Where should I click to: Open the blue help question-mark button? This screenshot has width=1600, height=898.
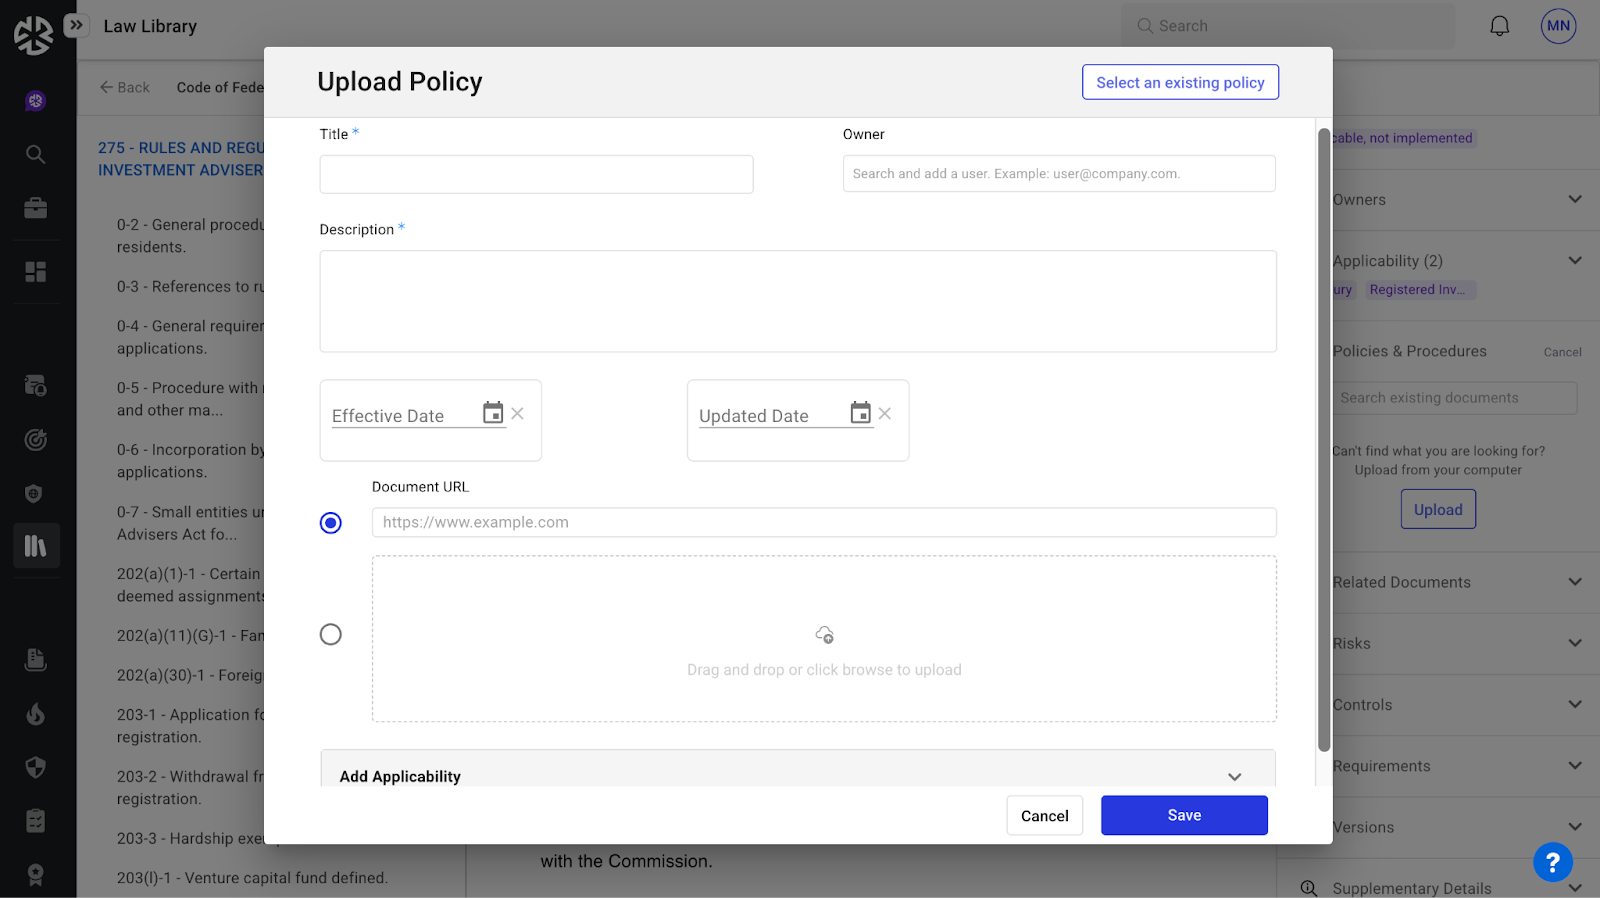1552,862
